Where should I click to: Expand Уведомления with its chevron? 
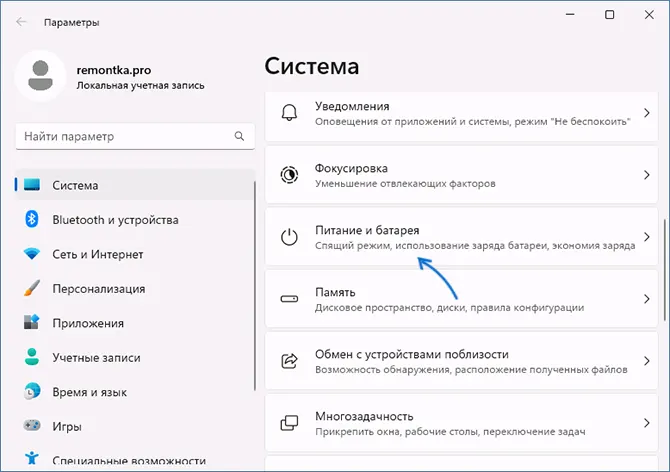646,113
